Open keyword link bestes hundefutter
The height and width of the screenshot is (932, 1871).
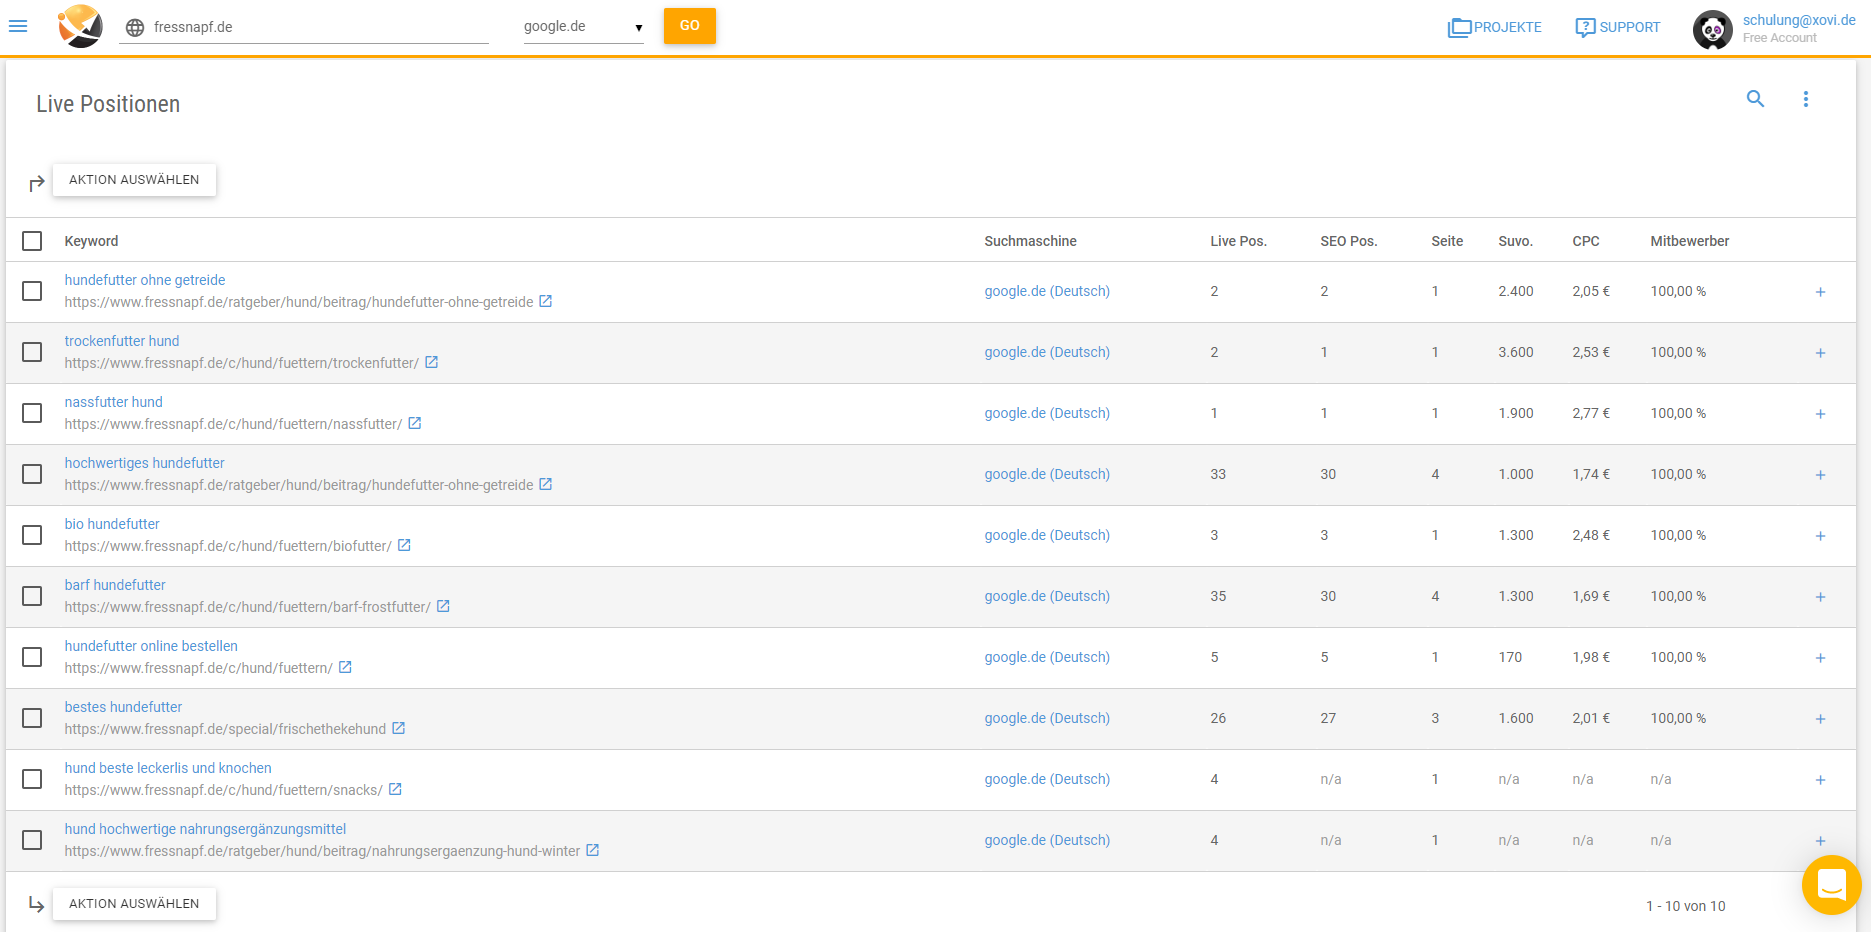point(123,707)
